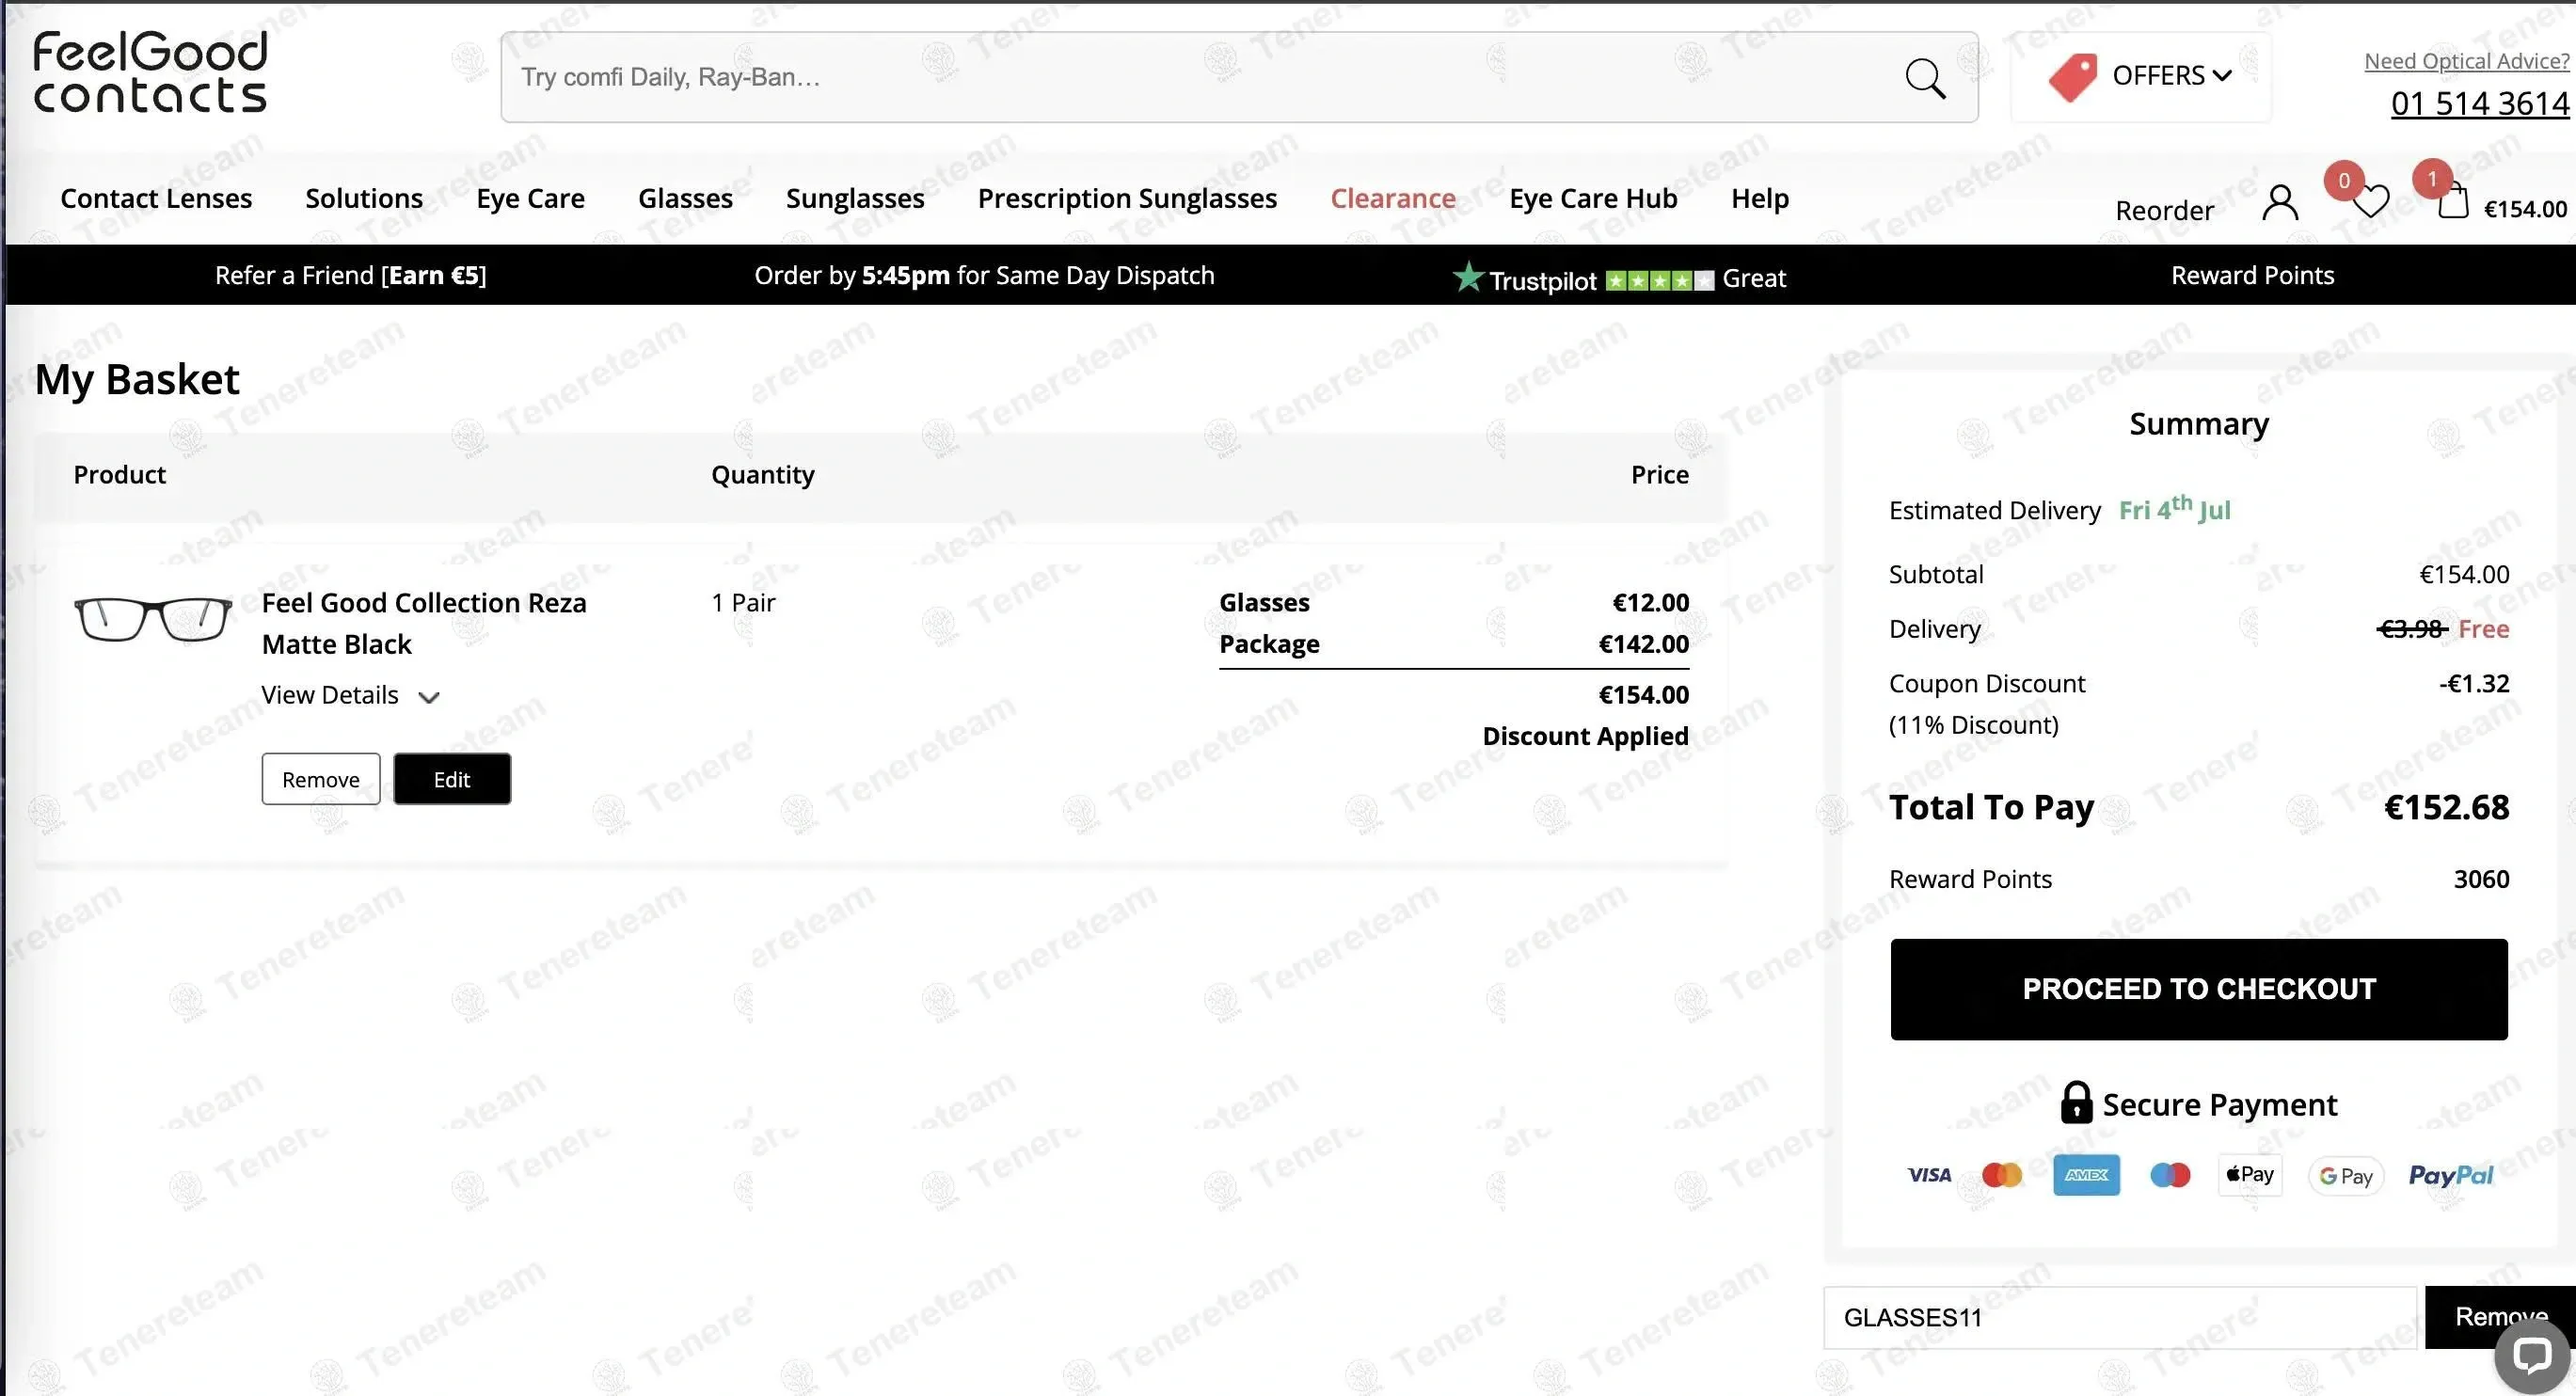Click the '1 Pair' quantity
This screenshot has width=2576, height=1396.
[x=743, y=602]
